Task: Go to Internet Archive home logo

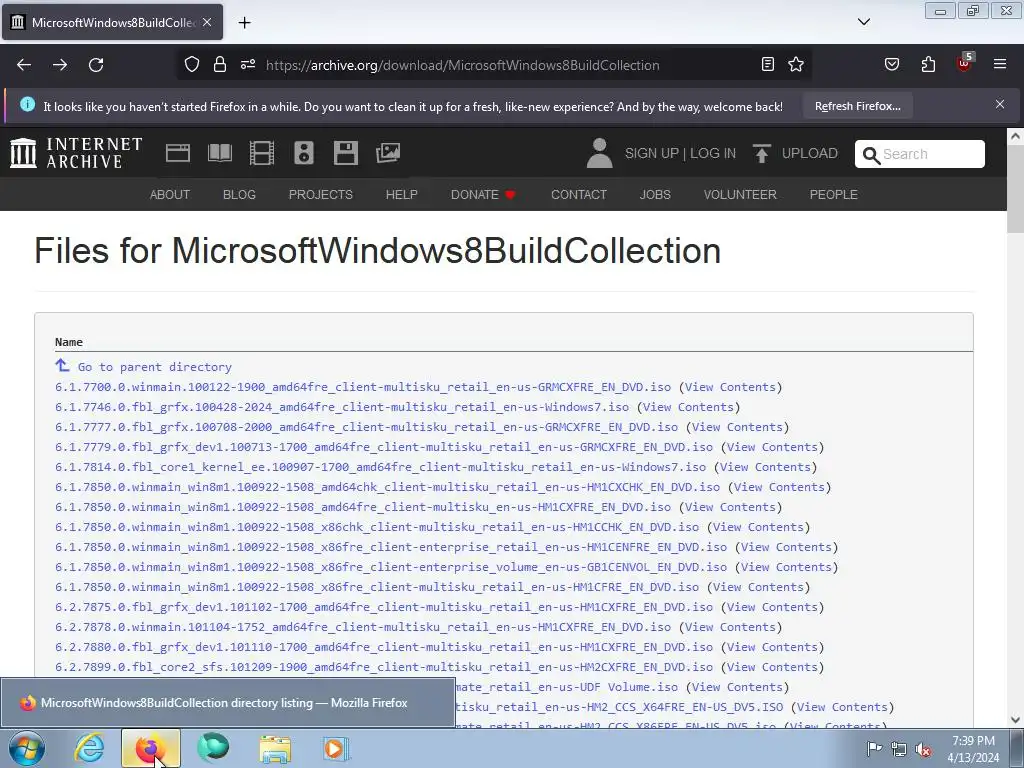Action: point(76,153)
